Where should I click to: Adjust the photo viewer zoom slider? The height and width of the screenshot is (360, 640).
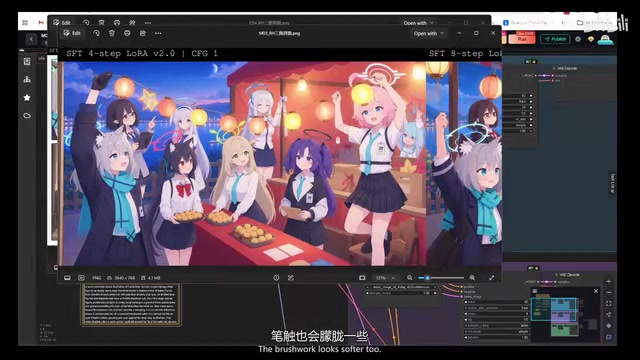[441, 278]
